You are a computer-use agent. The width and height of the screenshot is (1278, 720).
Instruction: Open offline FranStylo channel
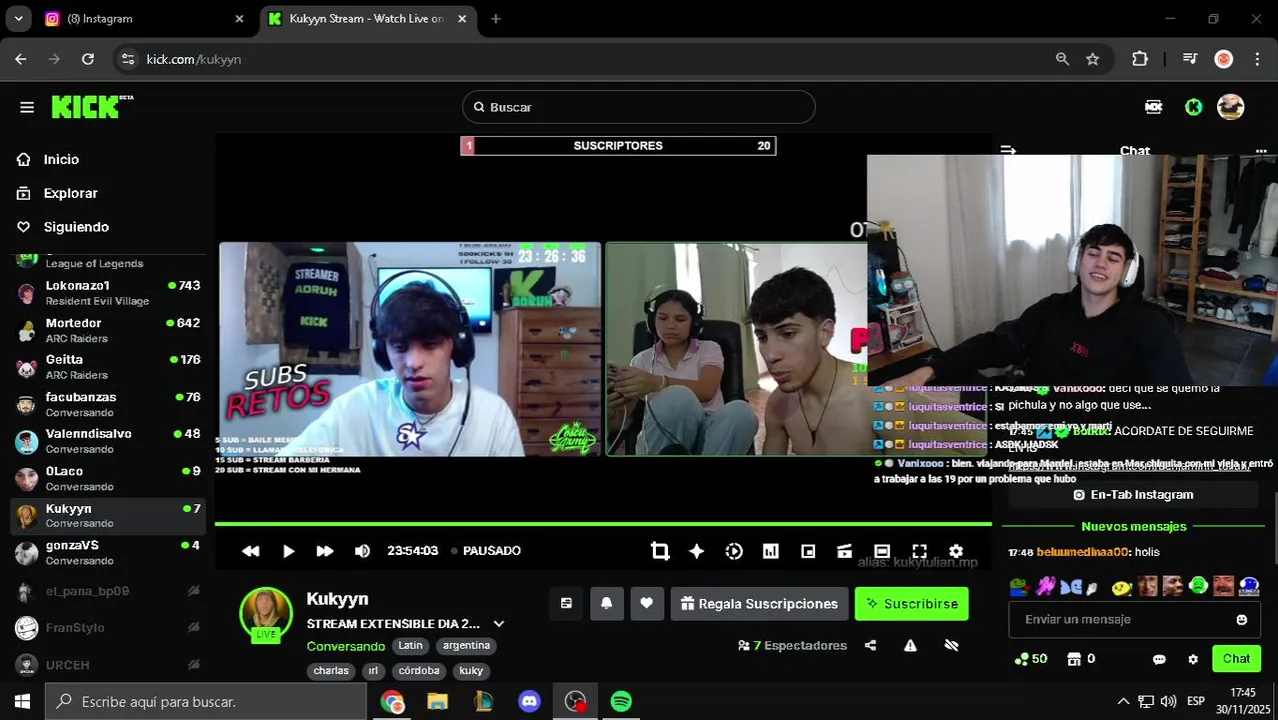pyautogui.click(x=108, y=628)
